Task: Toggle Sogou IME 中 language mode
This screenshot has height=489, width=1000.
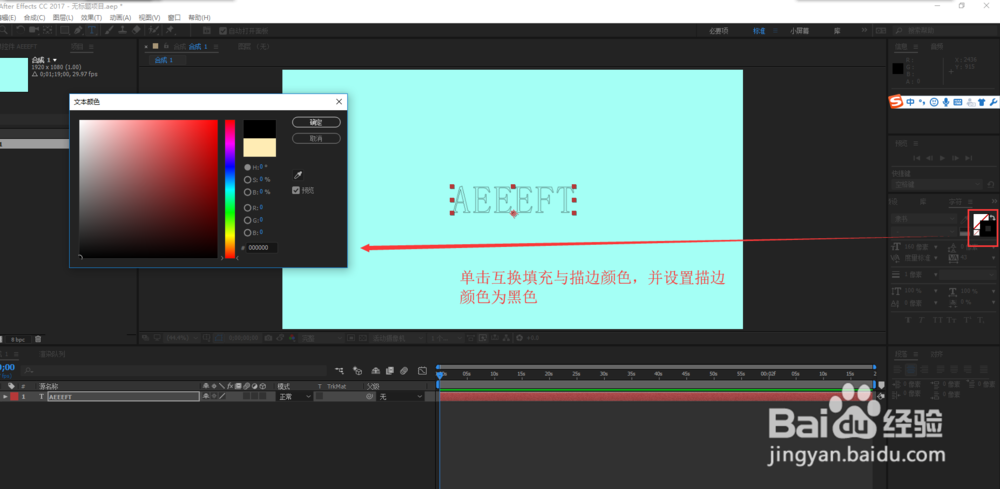Action: pos(911,102)
